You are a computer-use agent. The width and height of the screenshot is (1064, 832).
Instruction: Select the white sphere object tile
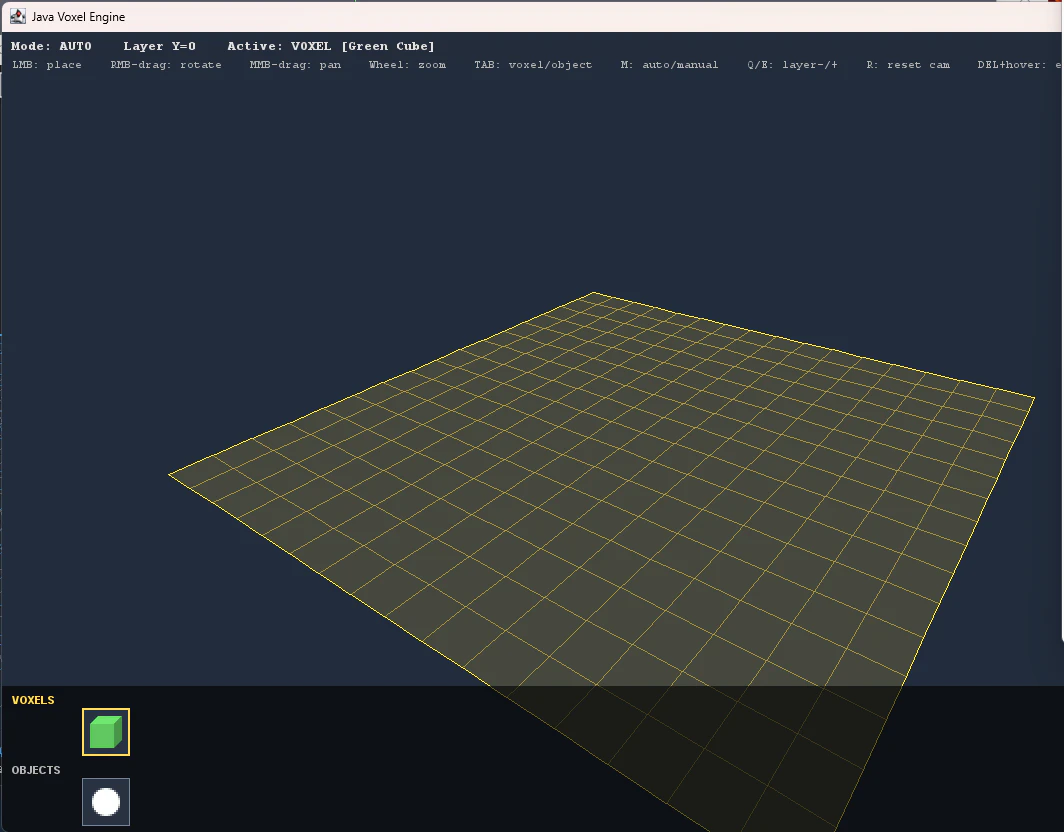click(x=106, y=801)
